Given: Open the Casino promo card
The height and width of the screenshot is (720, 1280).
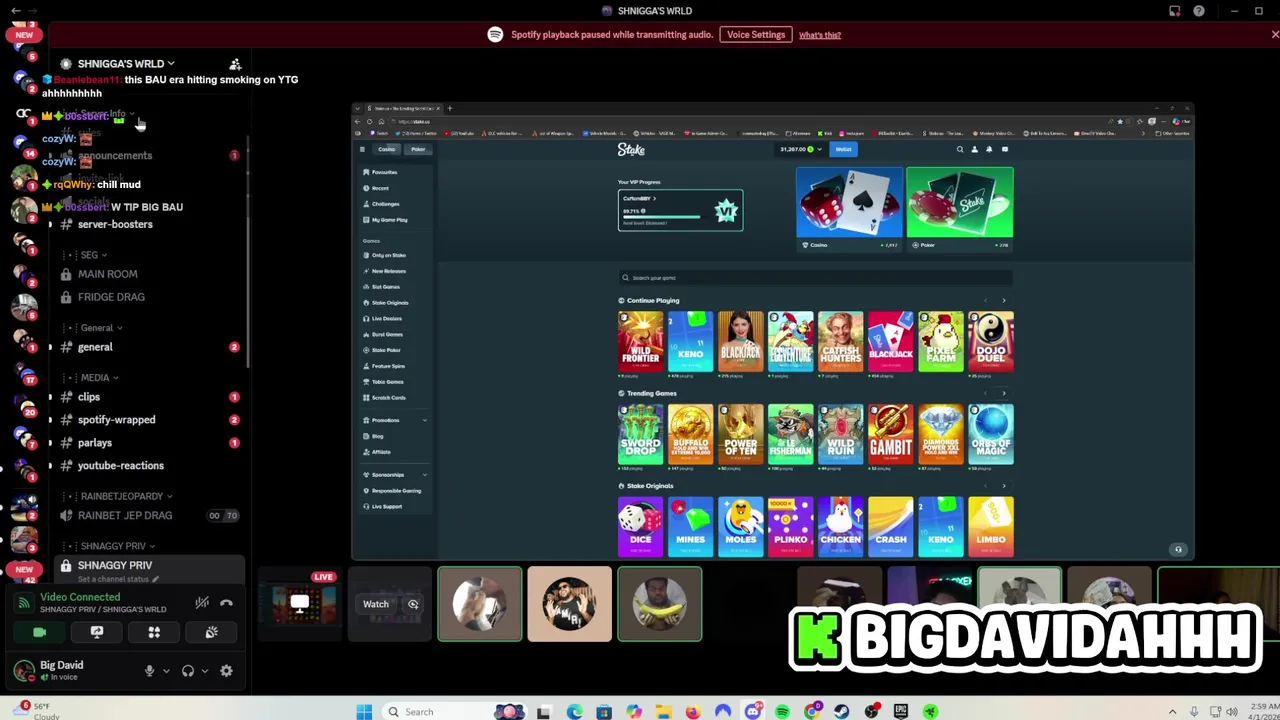Looking at the screenshot, I should point(849,208).
